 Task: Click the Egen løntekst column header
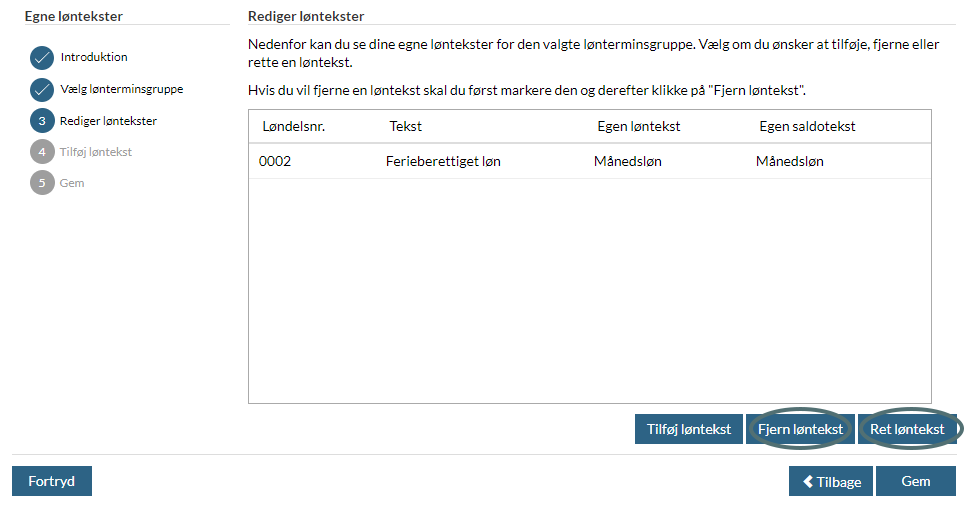click(638, 126)
